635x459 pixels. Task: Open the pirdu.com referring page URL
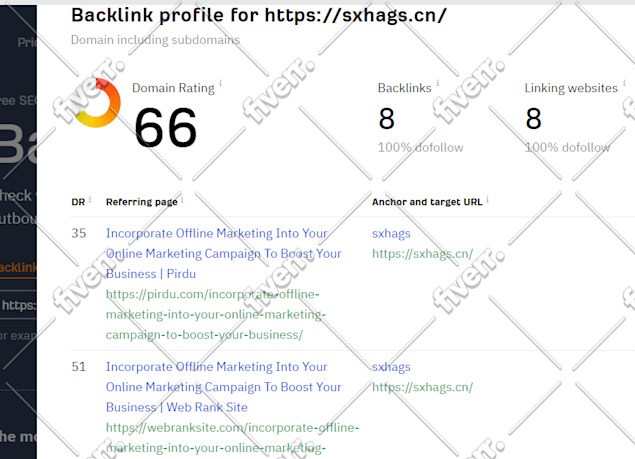coord(216,314)
